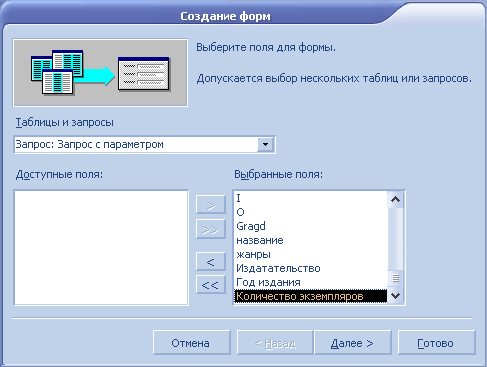Click the >> add all fields button
Screen dimensions: 487x367
click(211, 229)
